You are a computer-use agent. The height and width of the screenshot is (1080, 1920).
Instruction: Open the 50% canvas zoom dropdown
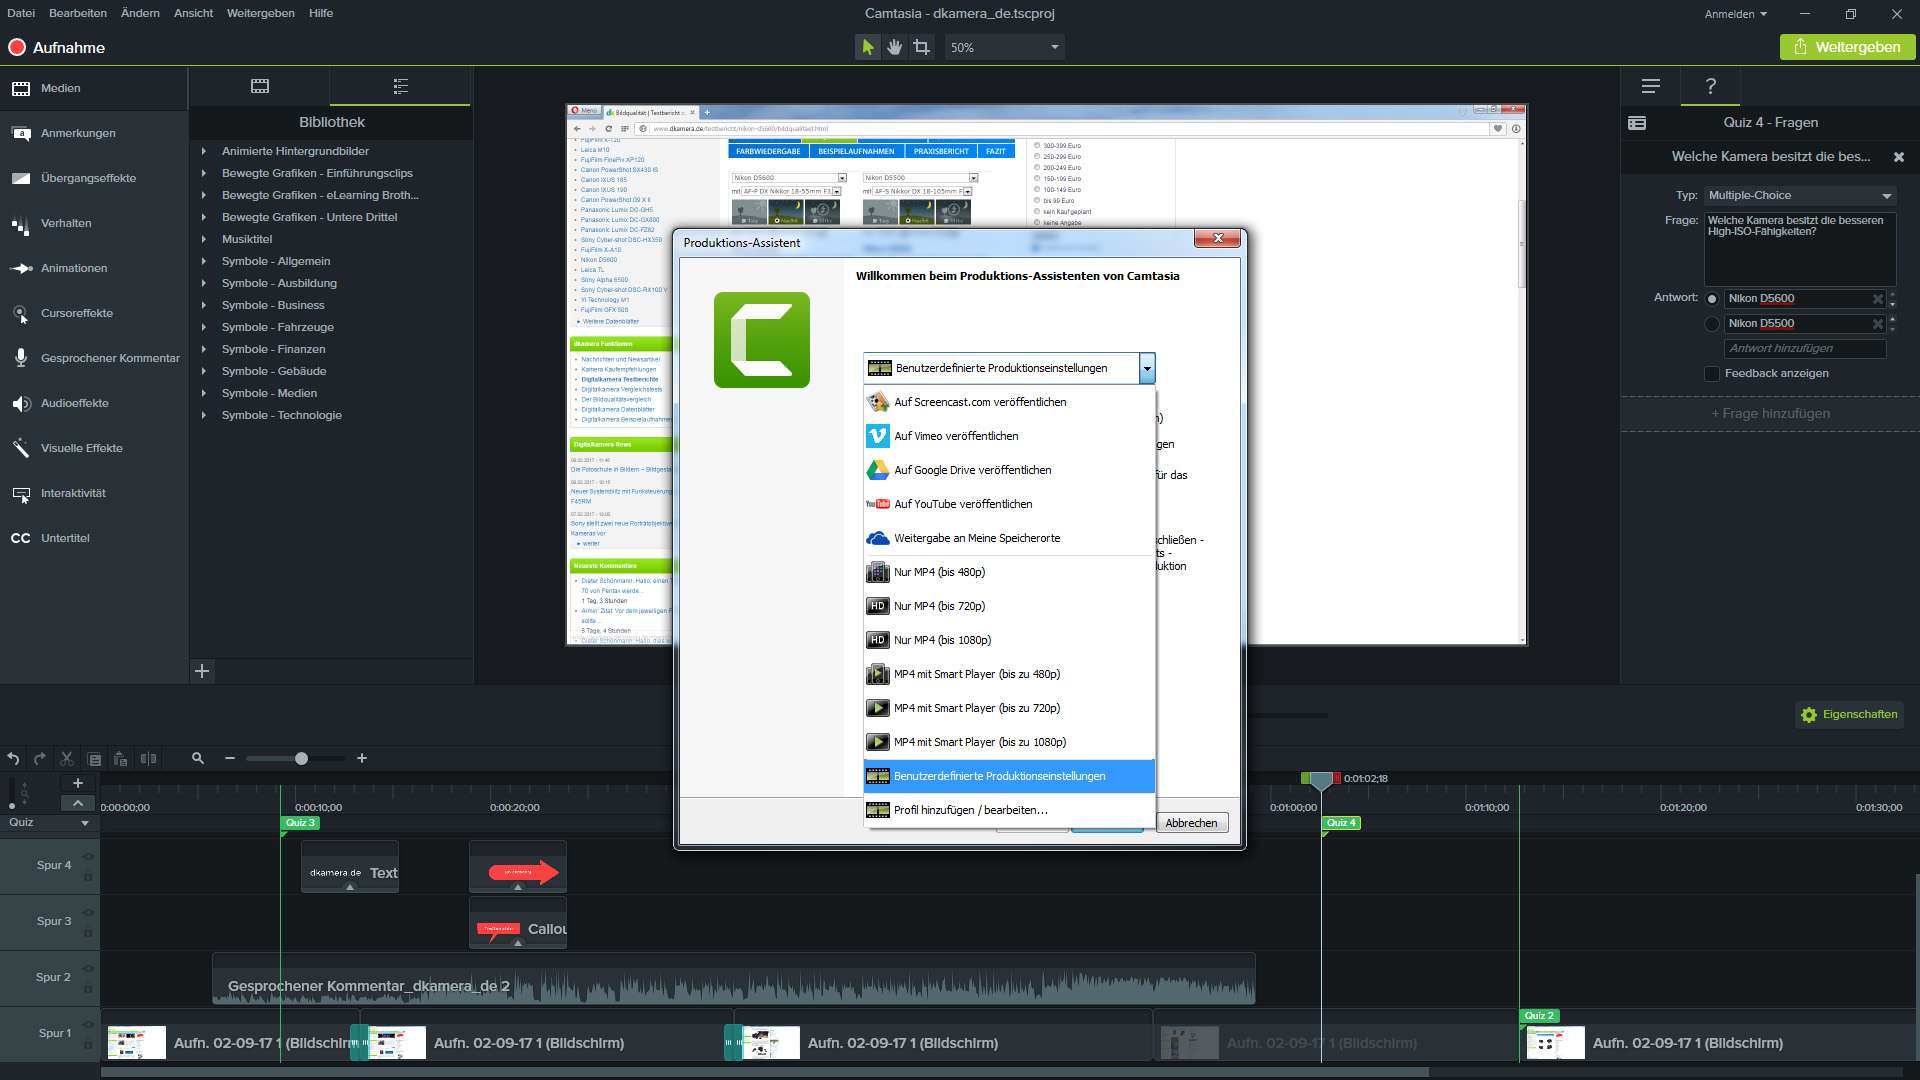(1004, 47)
